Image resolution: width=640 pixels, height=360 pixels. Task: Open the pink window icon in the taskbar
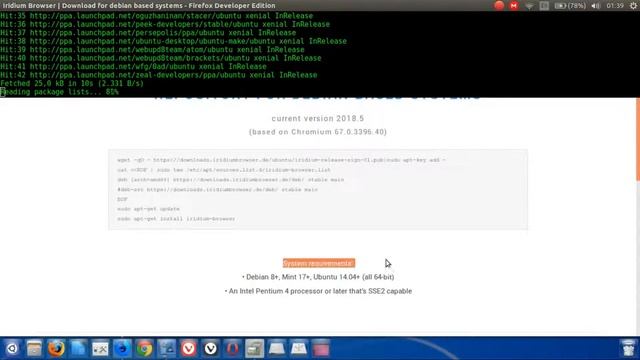(321, 349)
